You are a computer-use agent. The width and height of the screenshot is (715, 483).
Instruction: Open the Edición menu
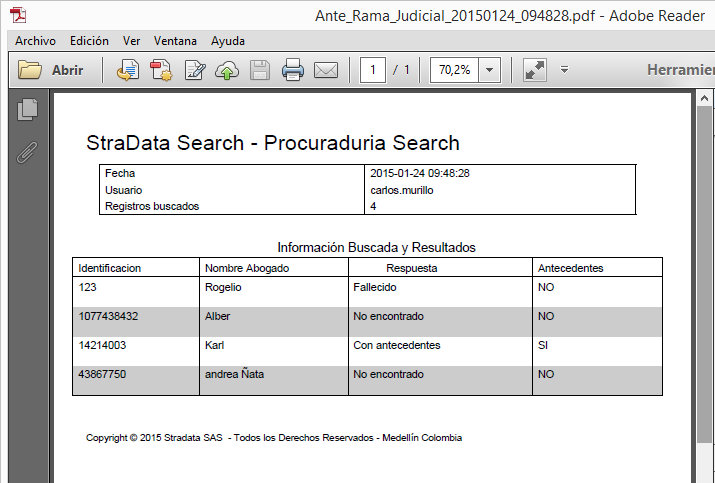pyautogui.click(x=89, y=41)
